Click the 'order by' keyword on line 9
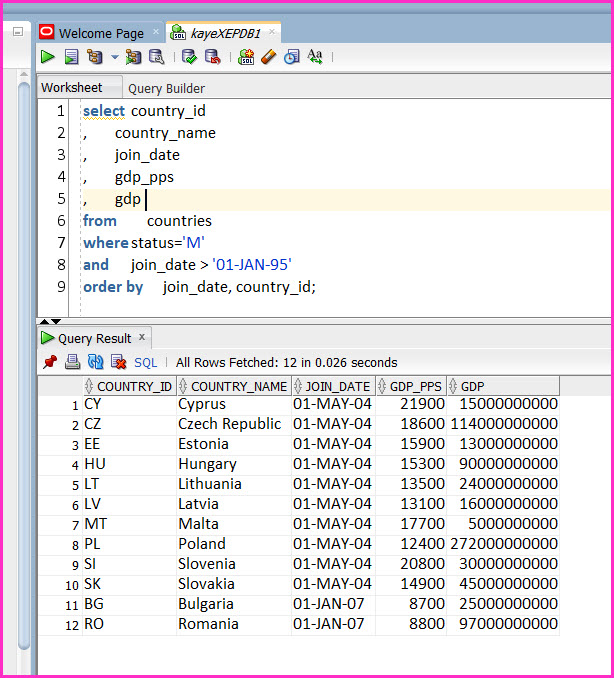The height and width of the screenshot is (678, 614). click(113, 287)
